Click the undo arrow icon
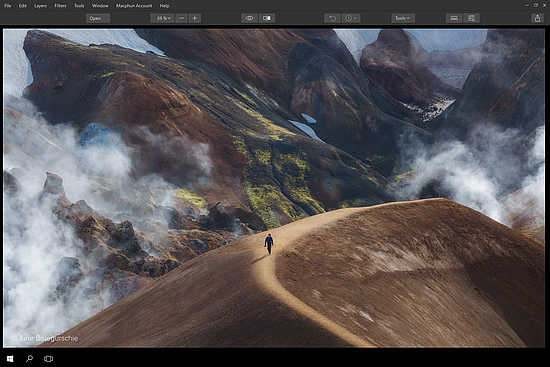Image resolution: width=550 pixels, height=367 pixels. (332, 18)
